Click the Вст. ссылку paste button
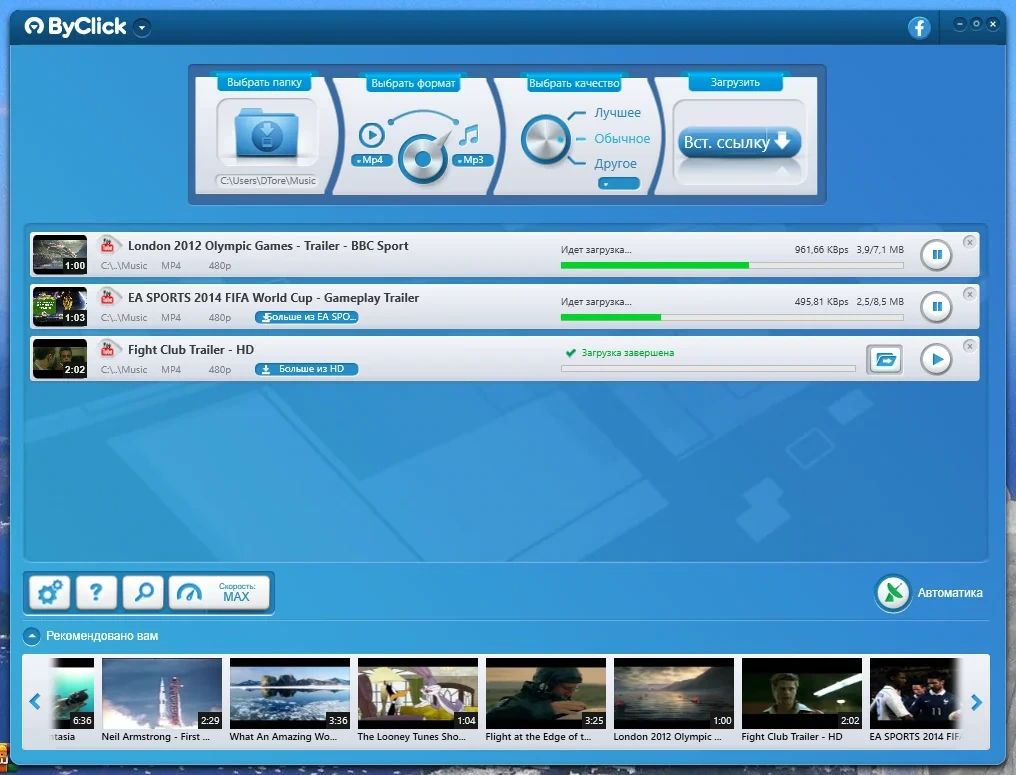This screenshot has height=775, width=1016. [x=739, y=142]
